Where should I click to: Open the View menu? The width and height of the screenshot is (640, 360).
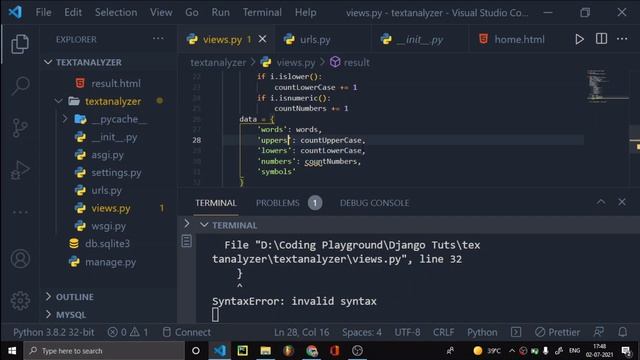click(x=161, y=12)
